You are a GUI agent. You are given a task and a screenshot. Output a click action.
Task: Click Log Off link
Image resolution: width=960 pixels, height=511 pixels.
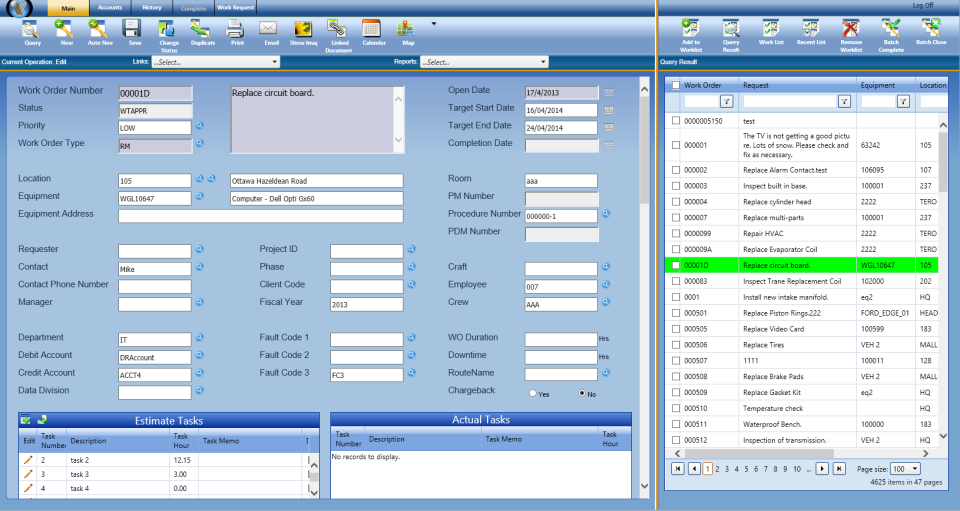923,6
